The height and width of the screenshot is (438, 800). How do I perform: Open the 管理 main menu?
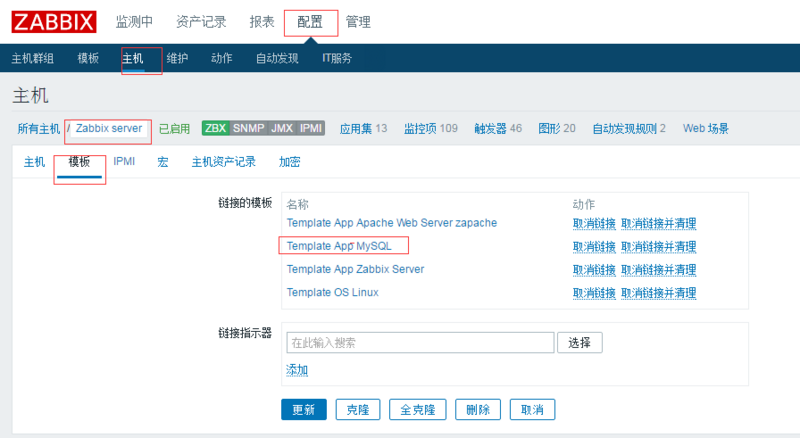[358, 22]
